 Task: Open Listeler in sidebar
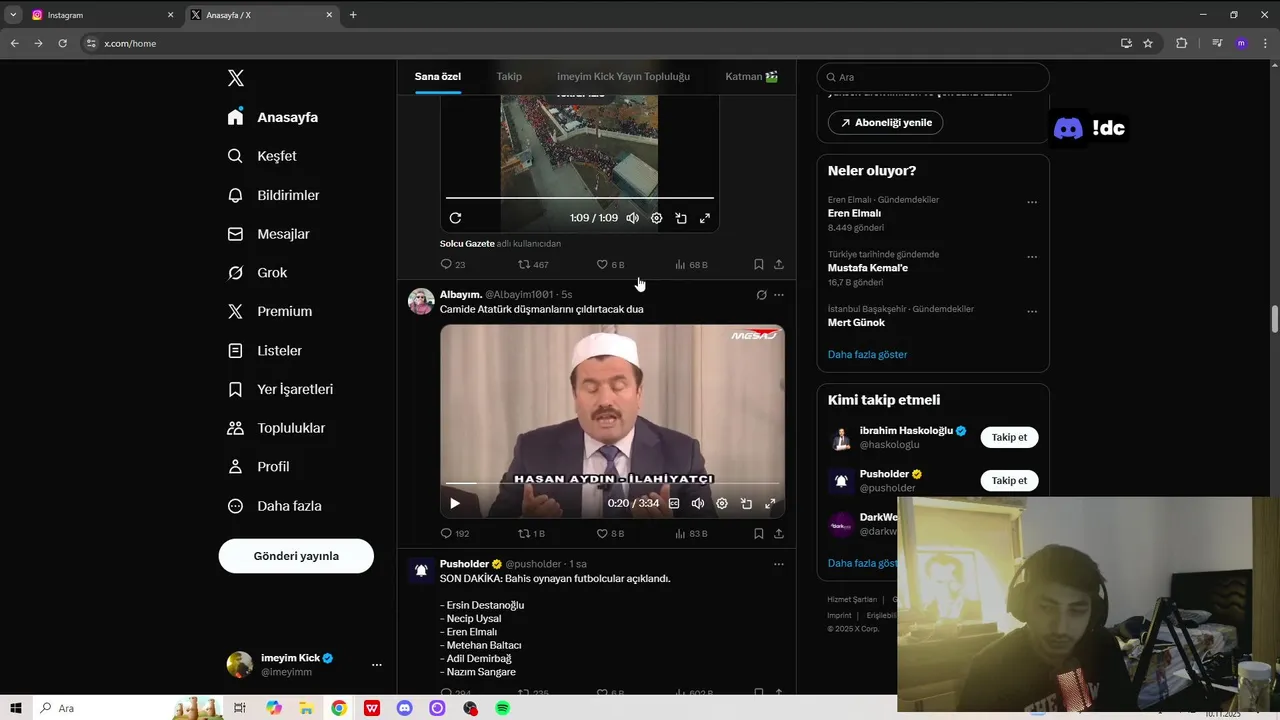[264, 351]
